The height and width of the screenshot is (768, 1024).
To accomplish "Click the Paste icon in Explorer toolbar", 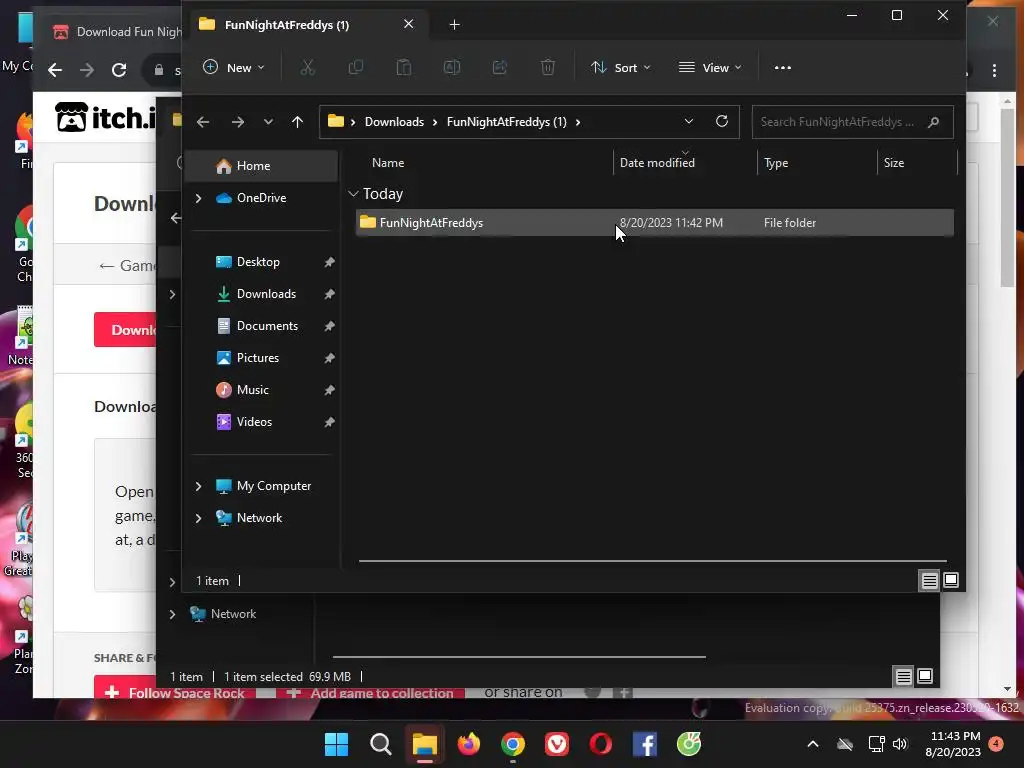I will [404, 67].
